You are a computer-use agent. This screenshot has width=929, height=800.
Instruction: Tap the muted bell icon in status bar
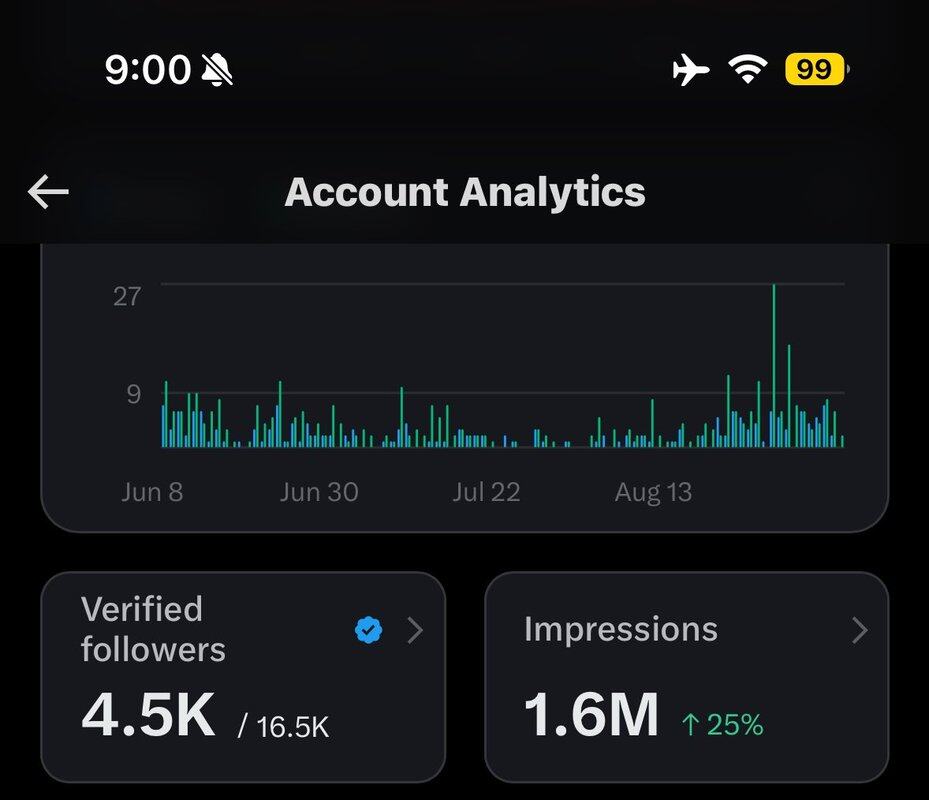point(217,69)
